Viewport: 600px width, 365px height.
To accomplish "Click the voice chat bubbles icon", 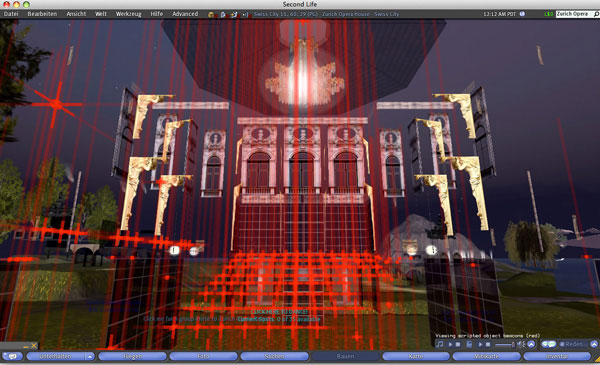I will (549, 344).
